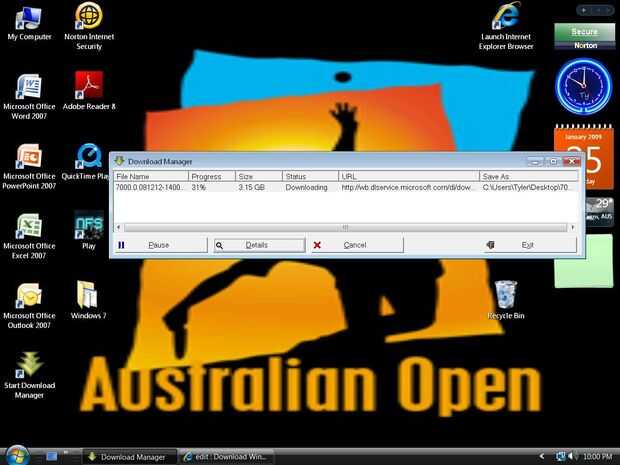Click the 31% progress cell

click(x=212, y=187)
